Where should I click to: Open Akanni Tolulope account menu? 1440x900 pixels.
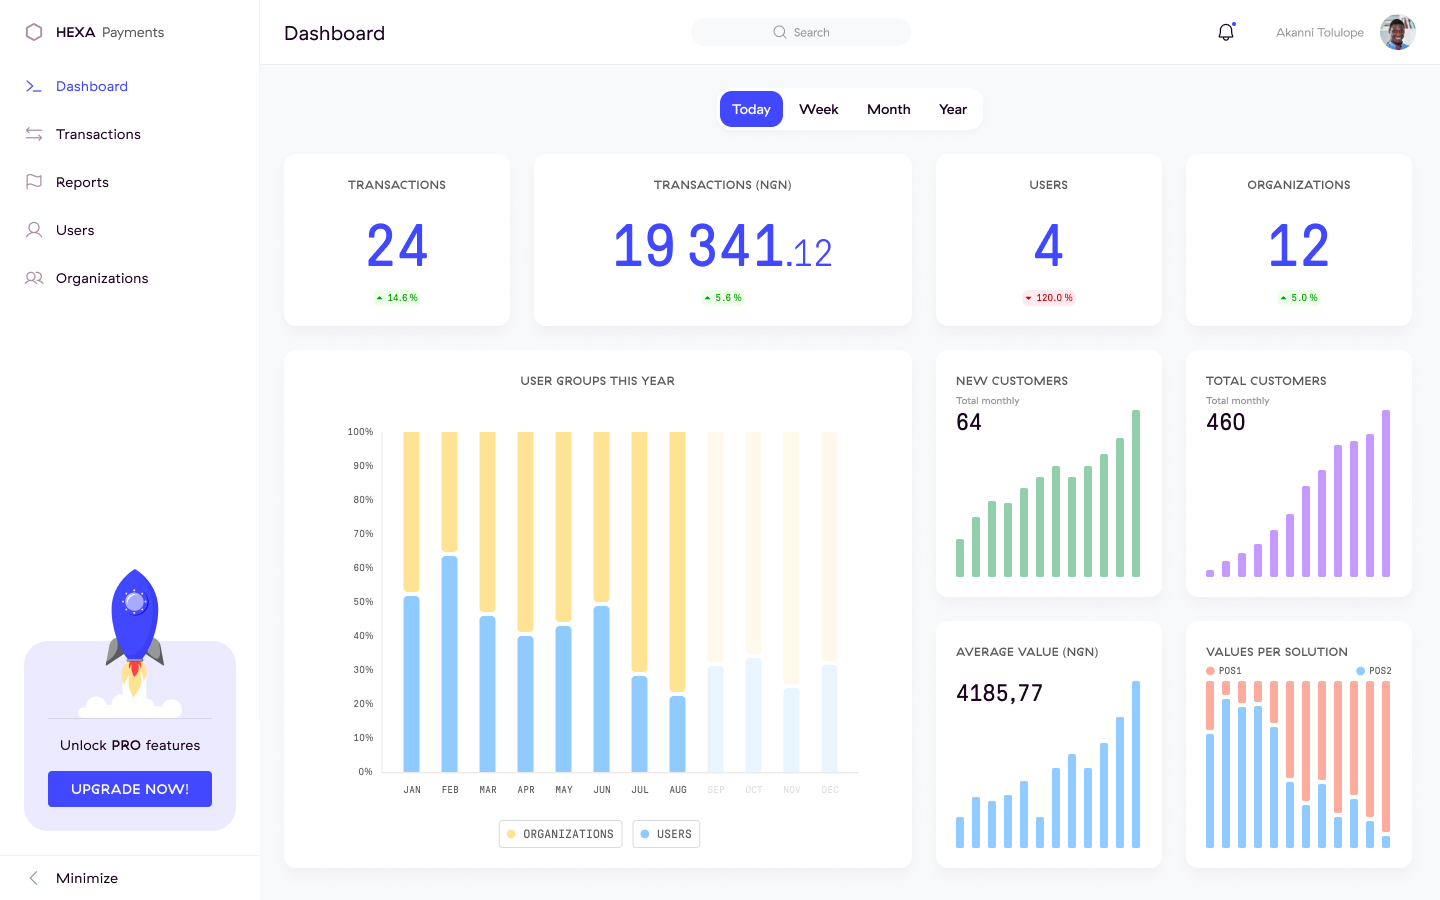[1319, 32]
